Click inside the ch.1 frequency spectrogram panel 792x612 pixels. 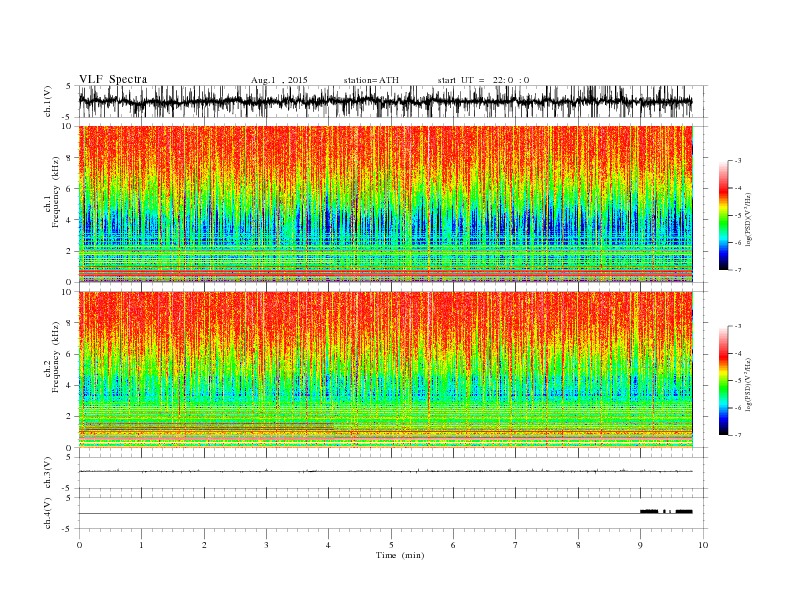click(x=385, y=204)
